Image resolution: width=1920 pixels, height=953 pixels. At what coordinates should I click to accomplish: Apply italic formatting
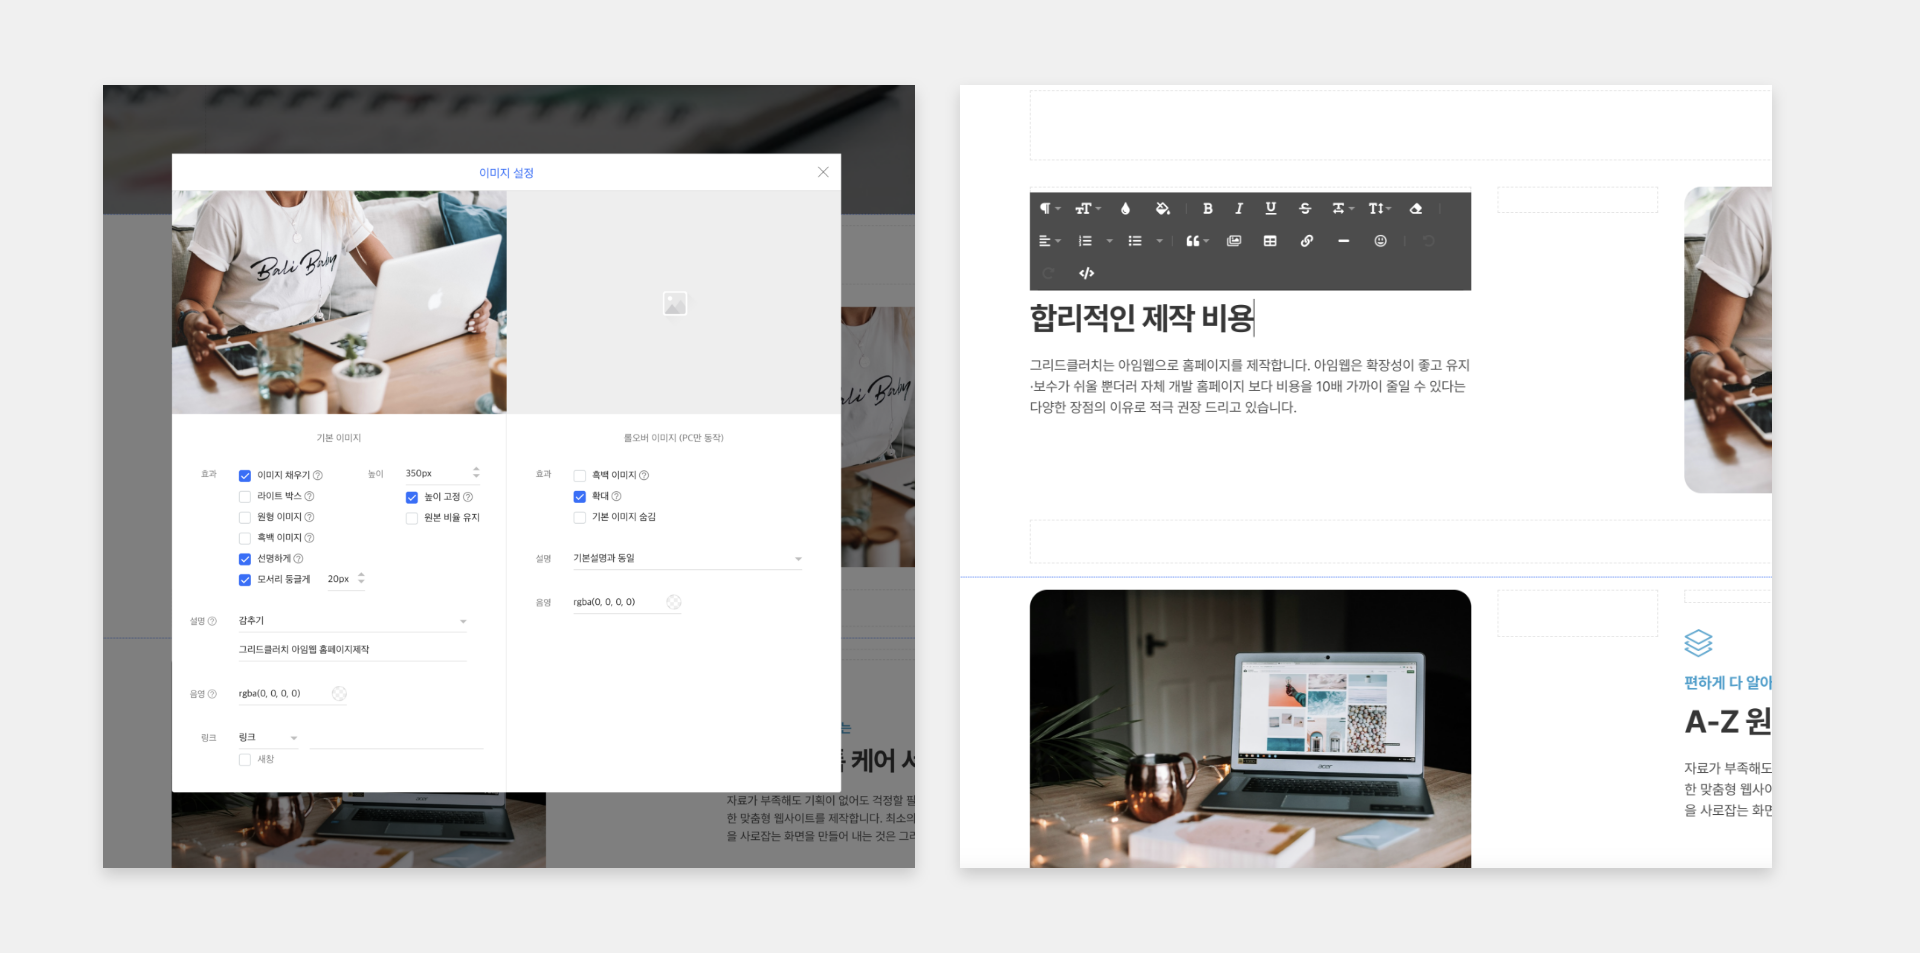coord(1239,209)
